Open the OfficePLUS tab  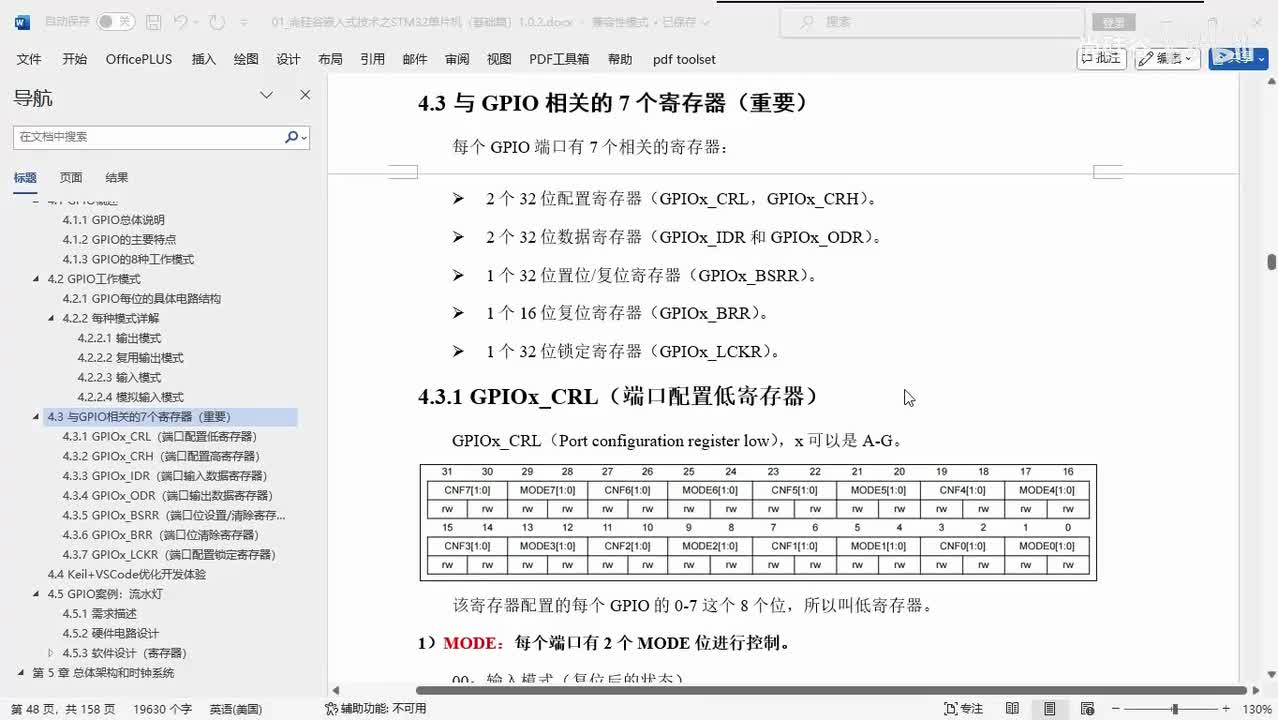(139, 59)
